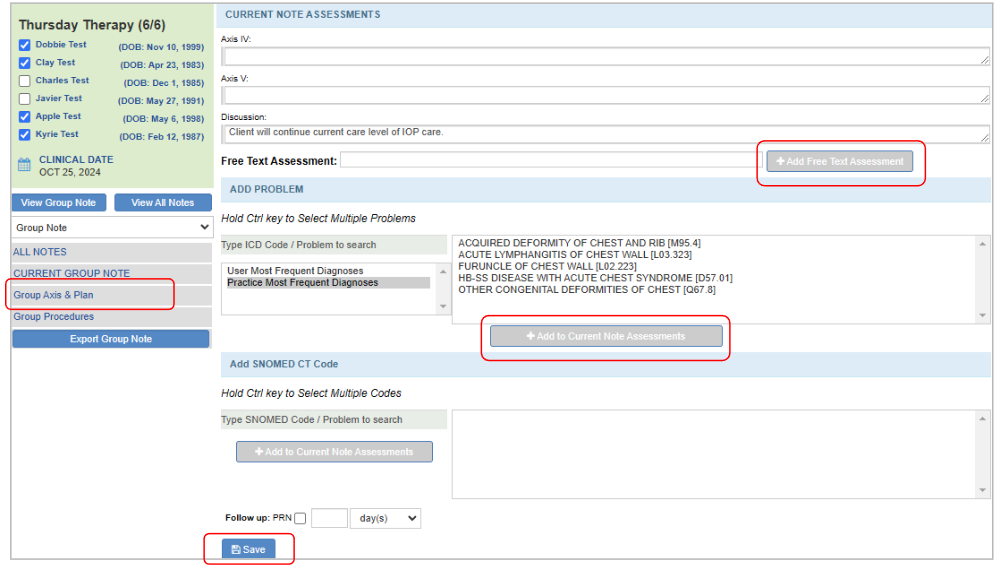Check the Charles Test checkbox

point(25,81)
